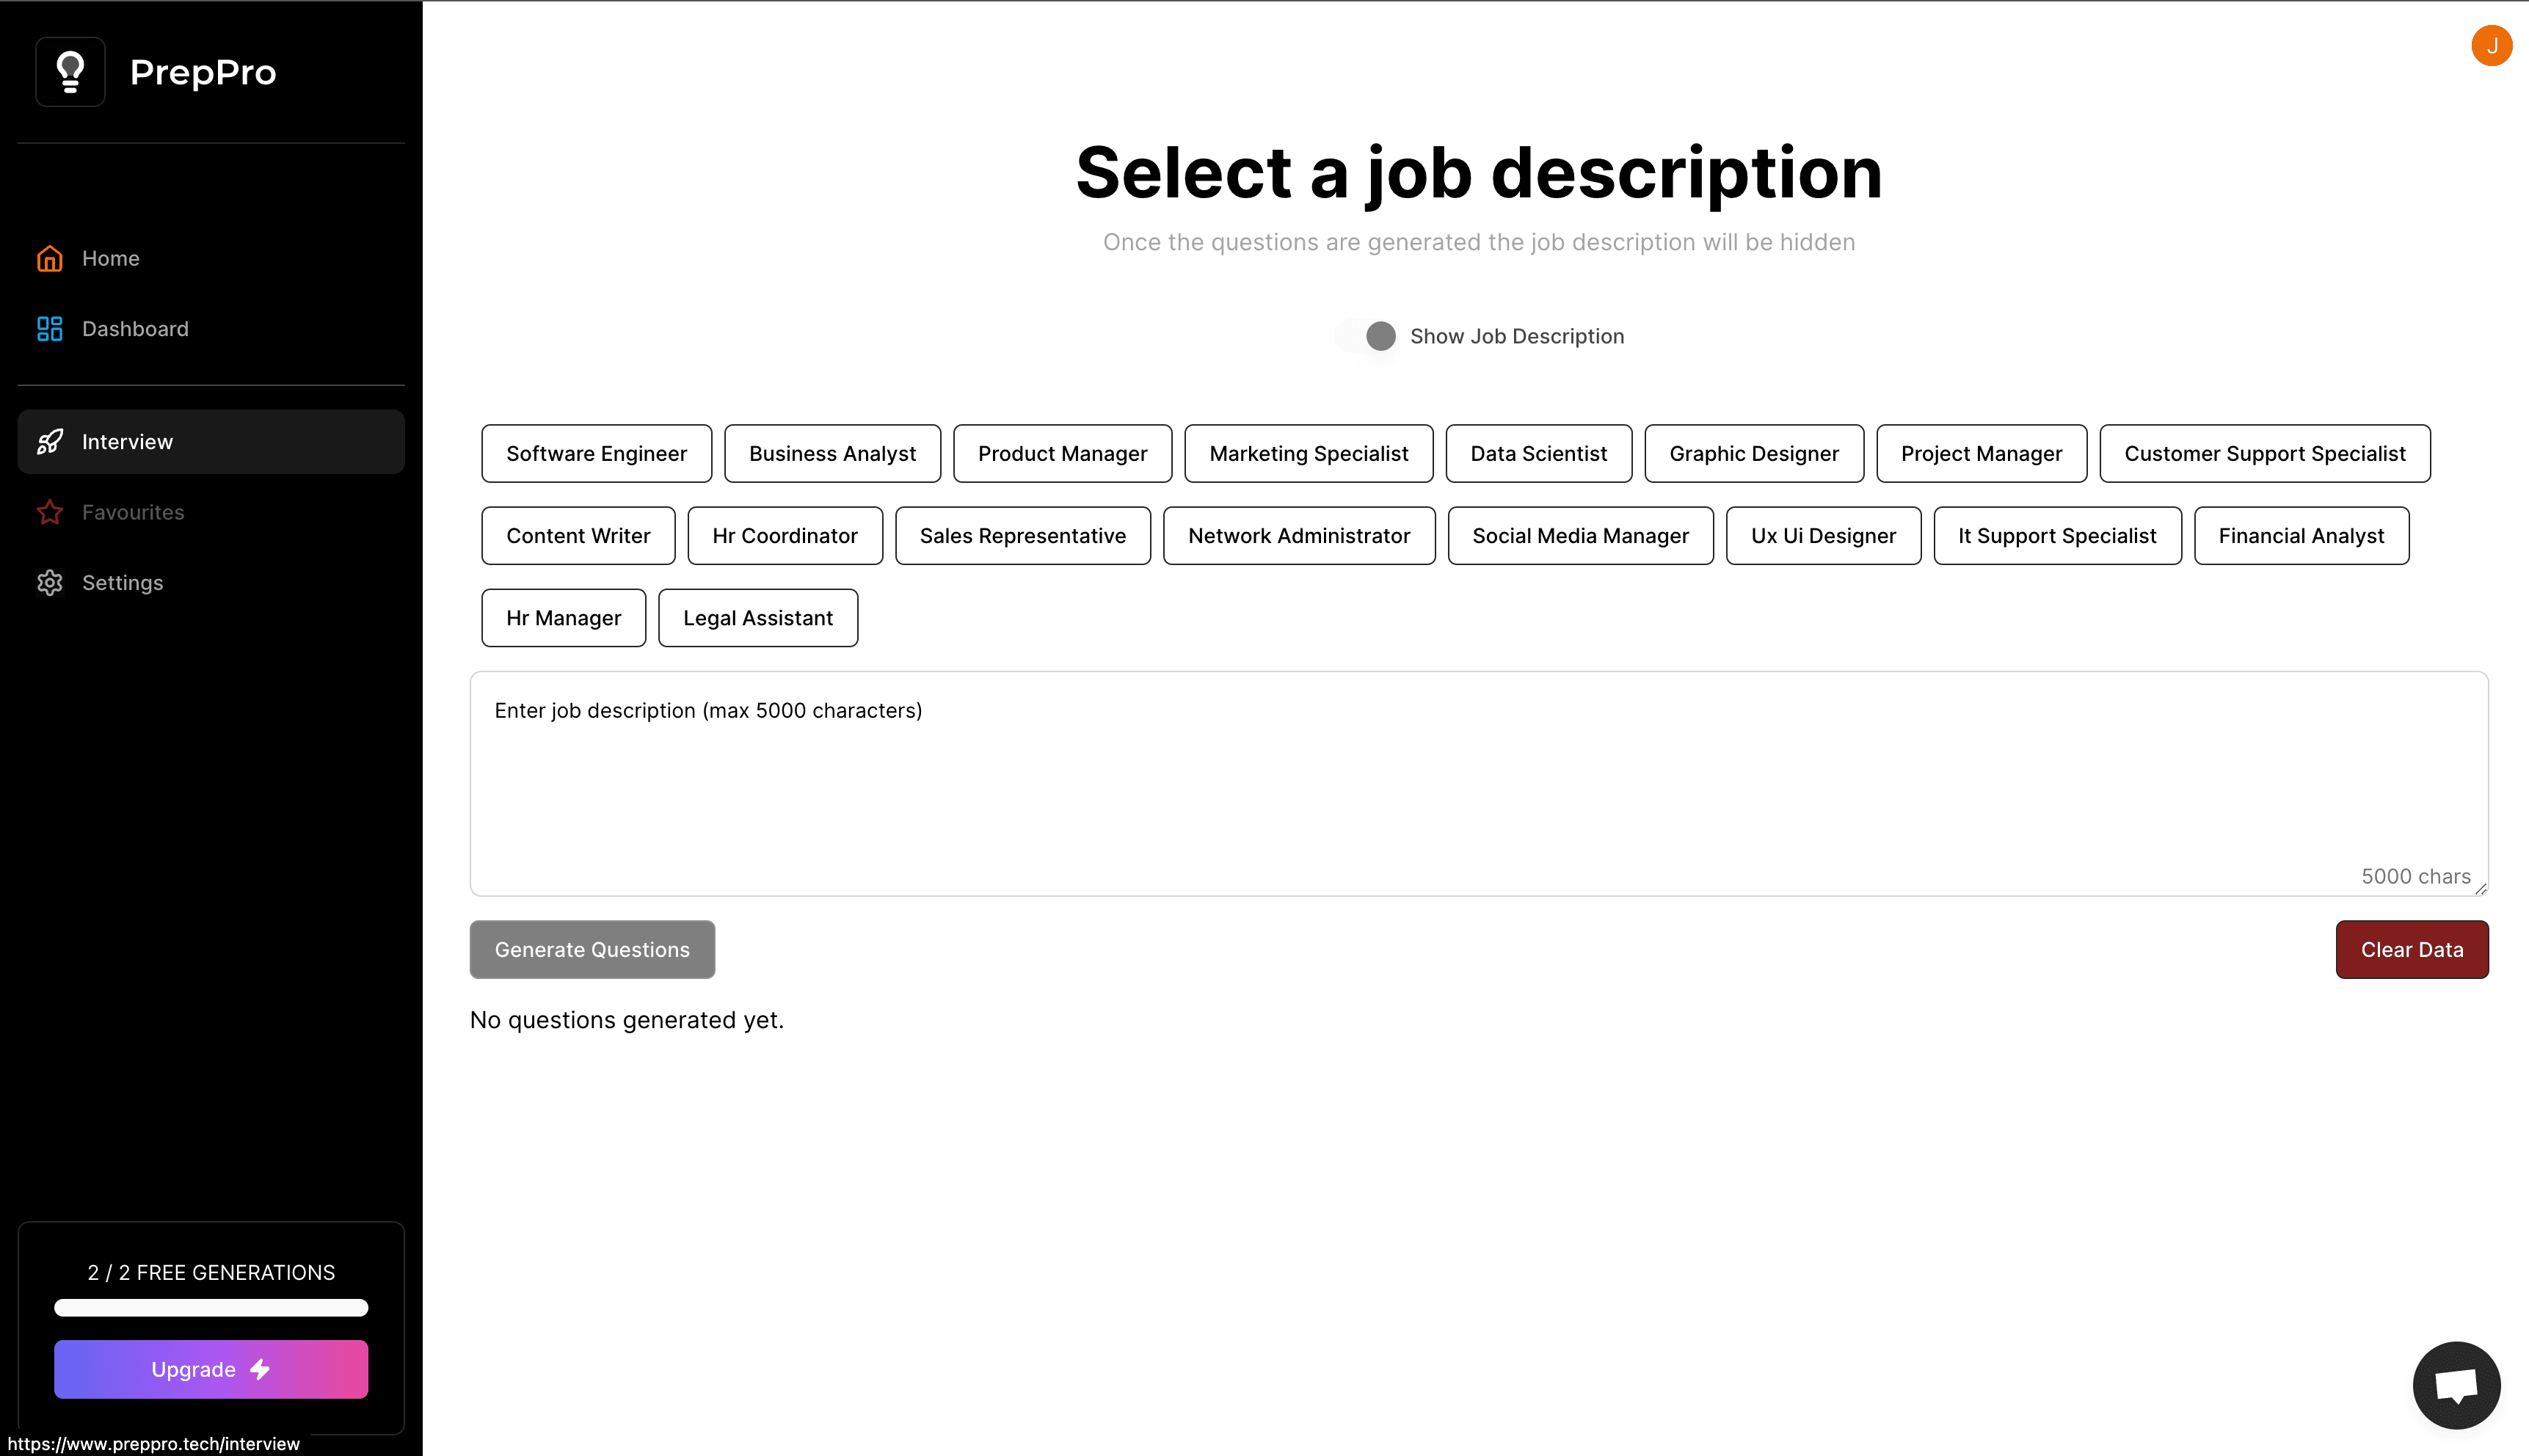The image size is (2529, 1456).
Task: Click the Dashboard grid icon
Action: [x=50, y=329]
